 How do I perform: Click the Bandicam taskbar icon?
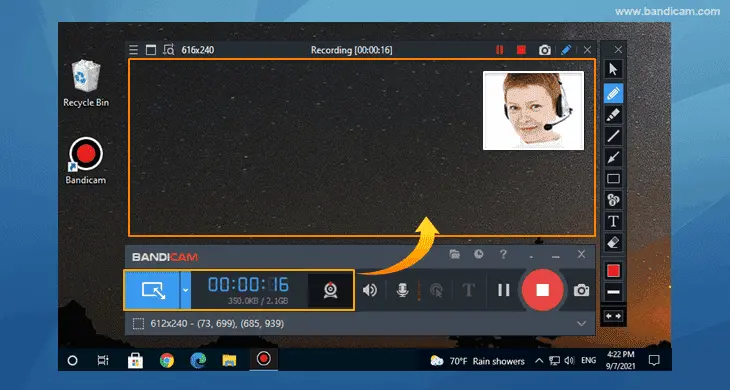264,359
